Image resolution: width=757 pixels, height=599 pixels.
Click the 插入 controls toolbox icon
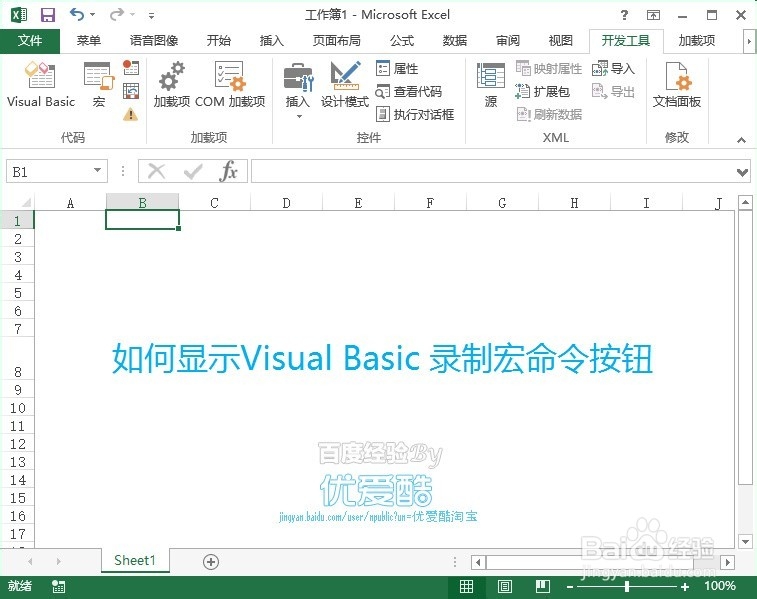coord(298,77)
